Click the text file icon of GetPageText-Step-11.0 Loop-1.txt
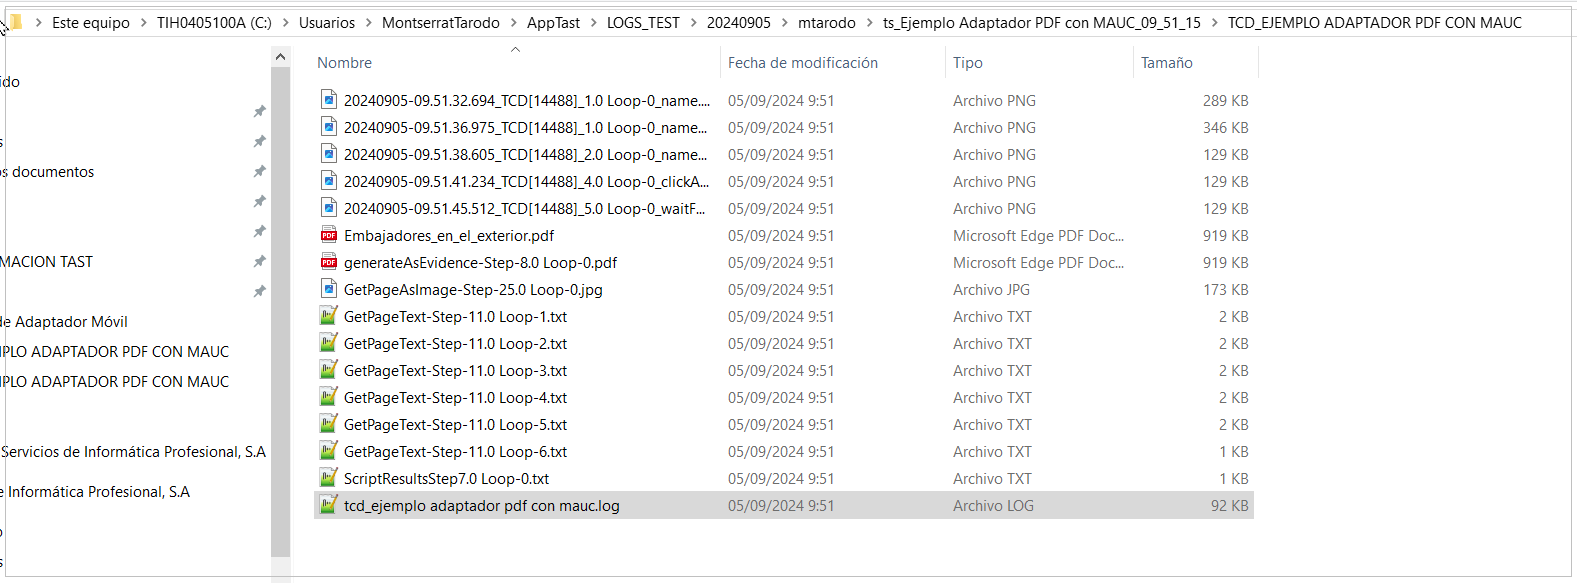1577x583 pixels. tap(328, 317)
